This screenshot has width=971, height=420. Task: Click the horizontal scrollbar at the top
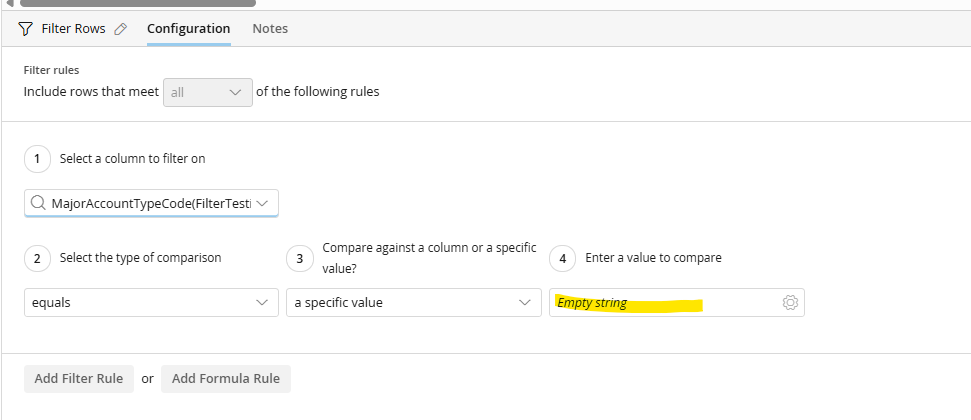(x=140, y=3)
